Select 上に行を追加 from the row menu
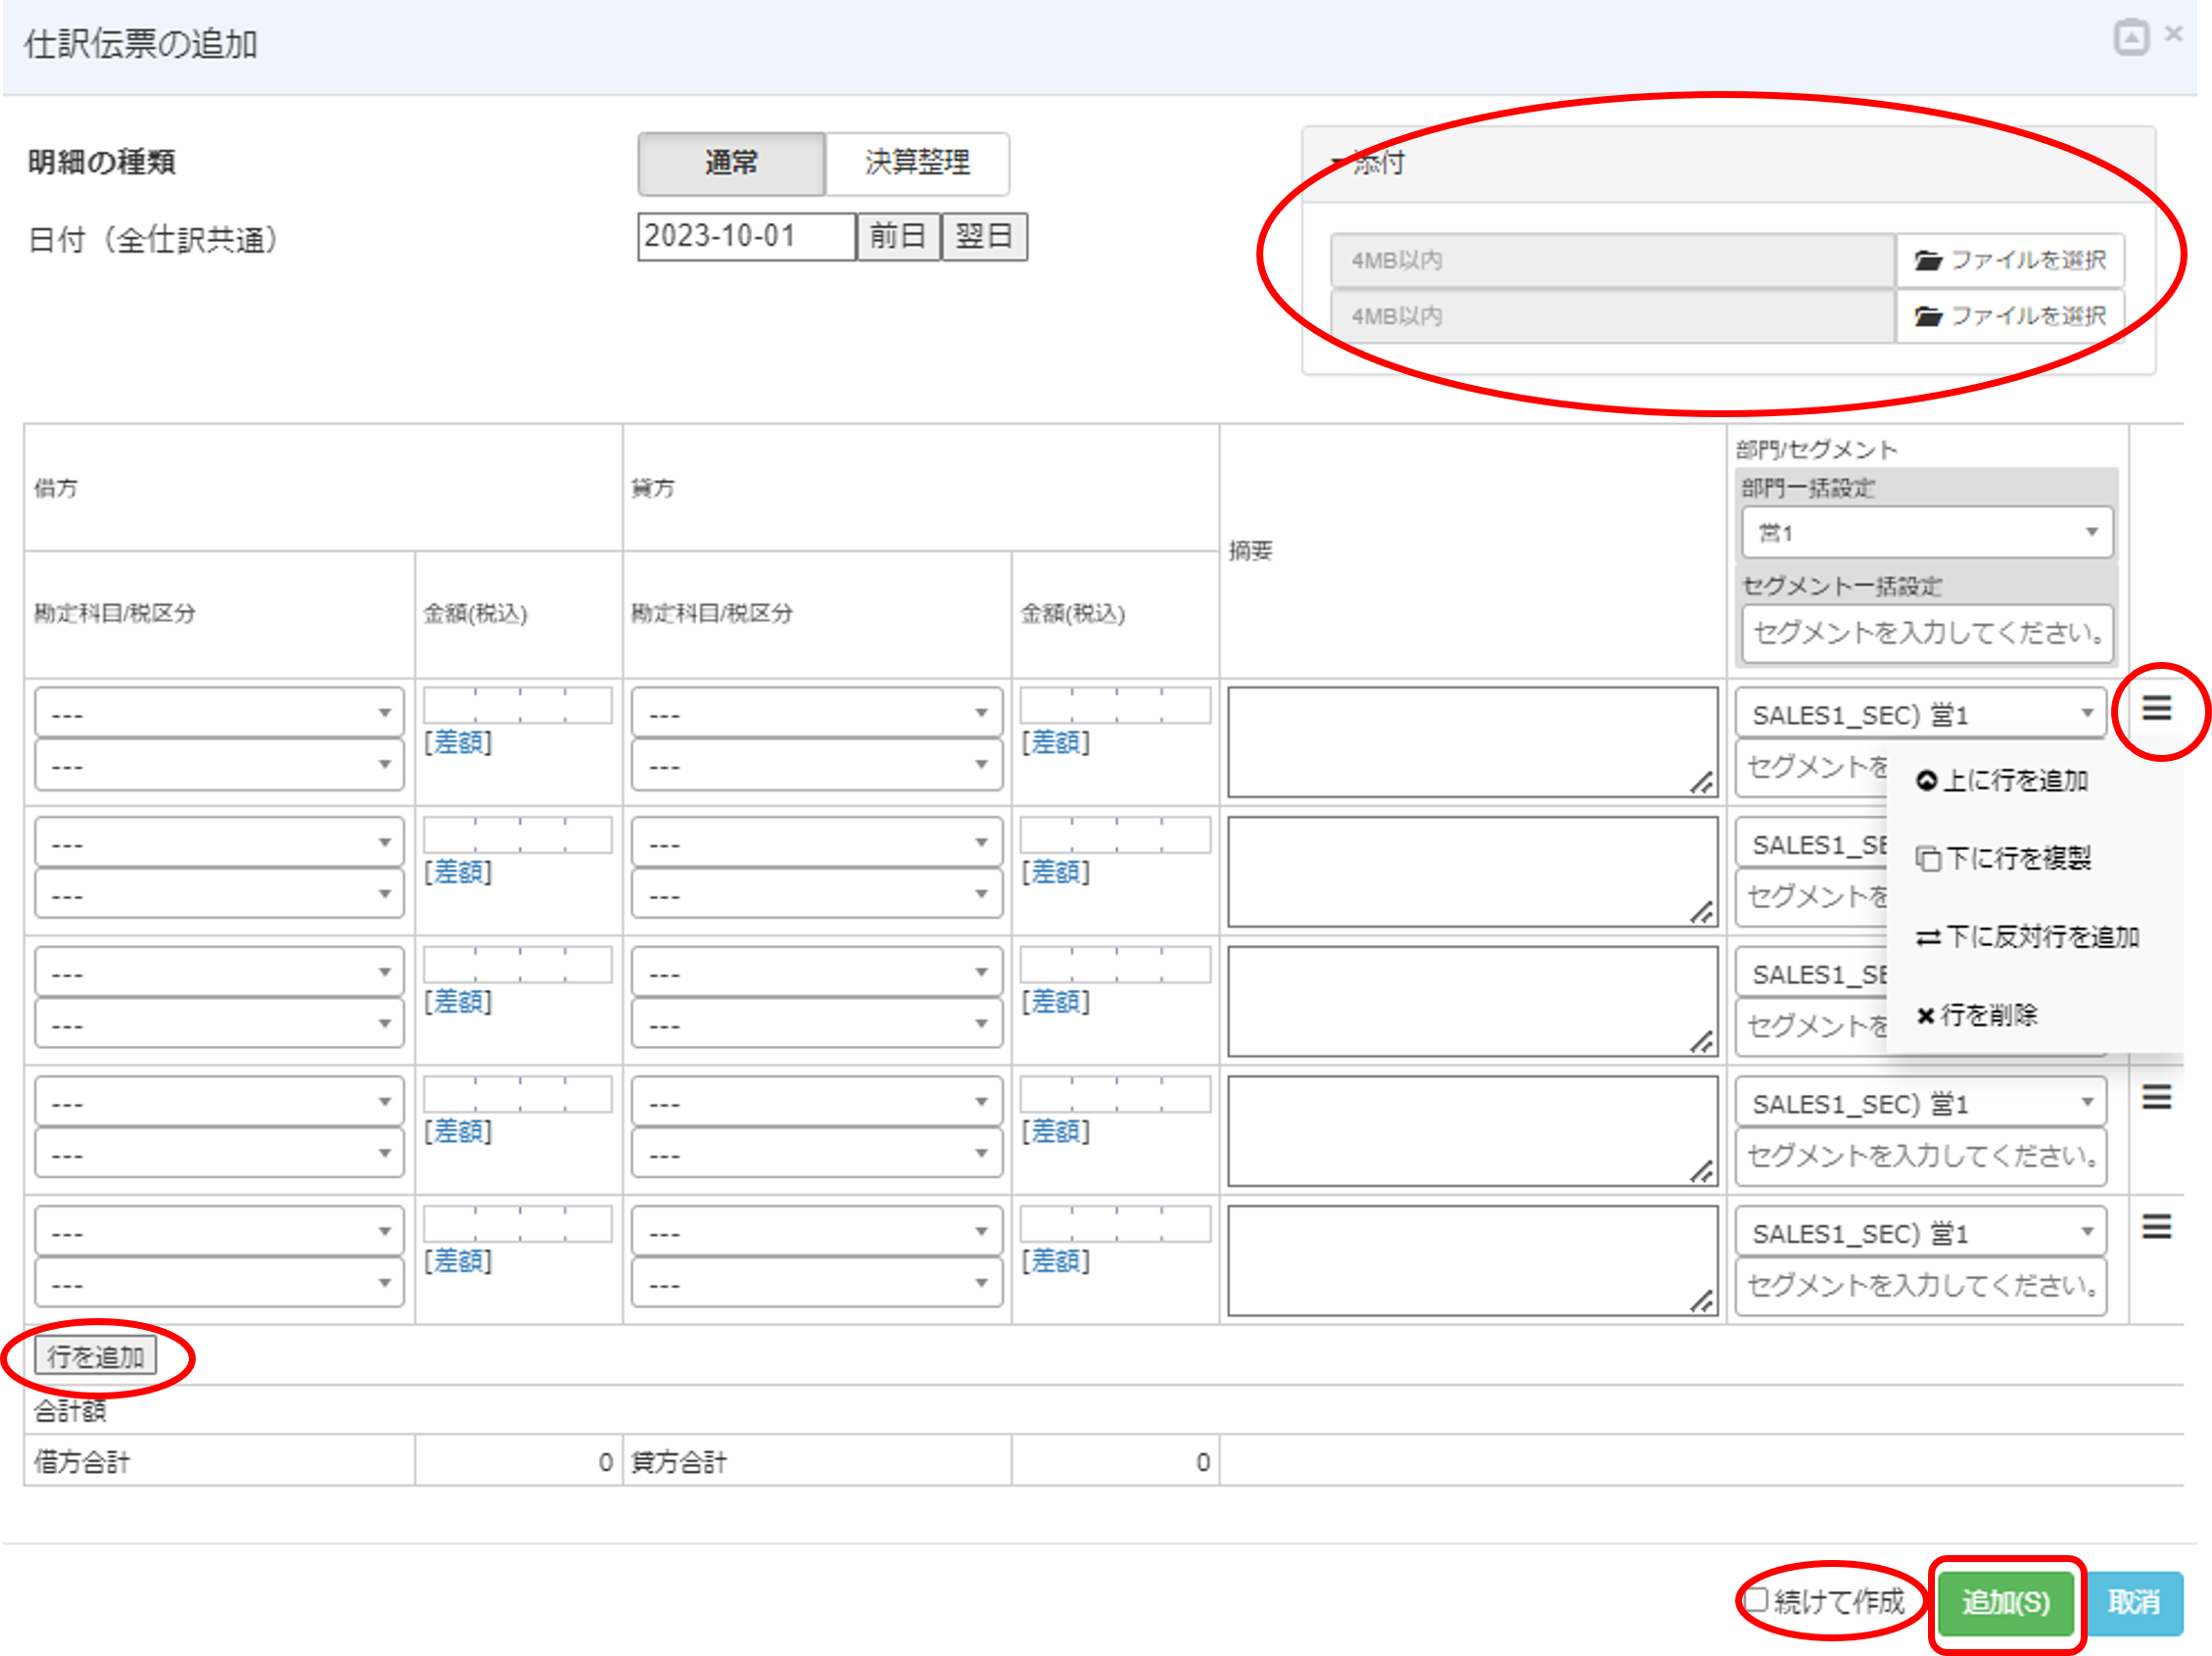 (x=2002, y=781)
